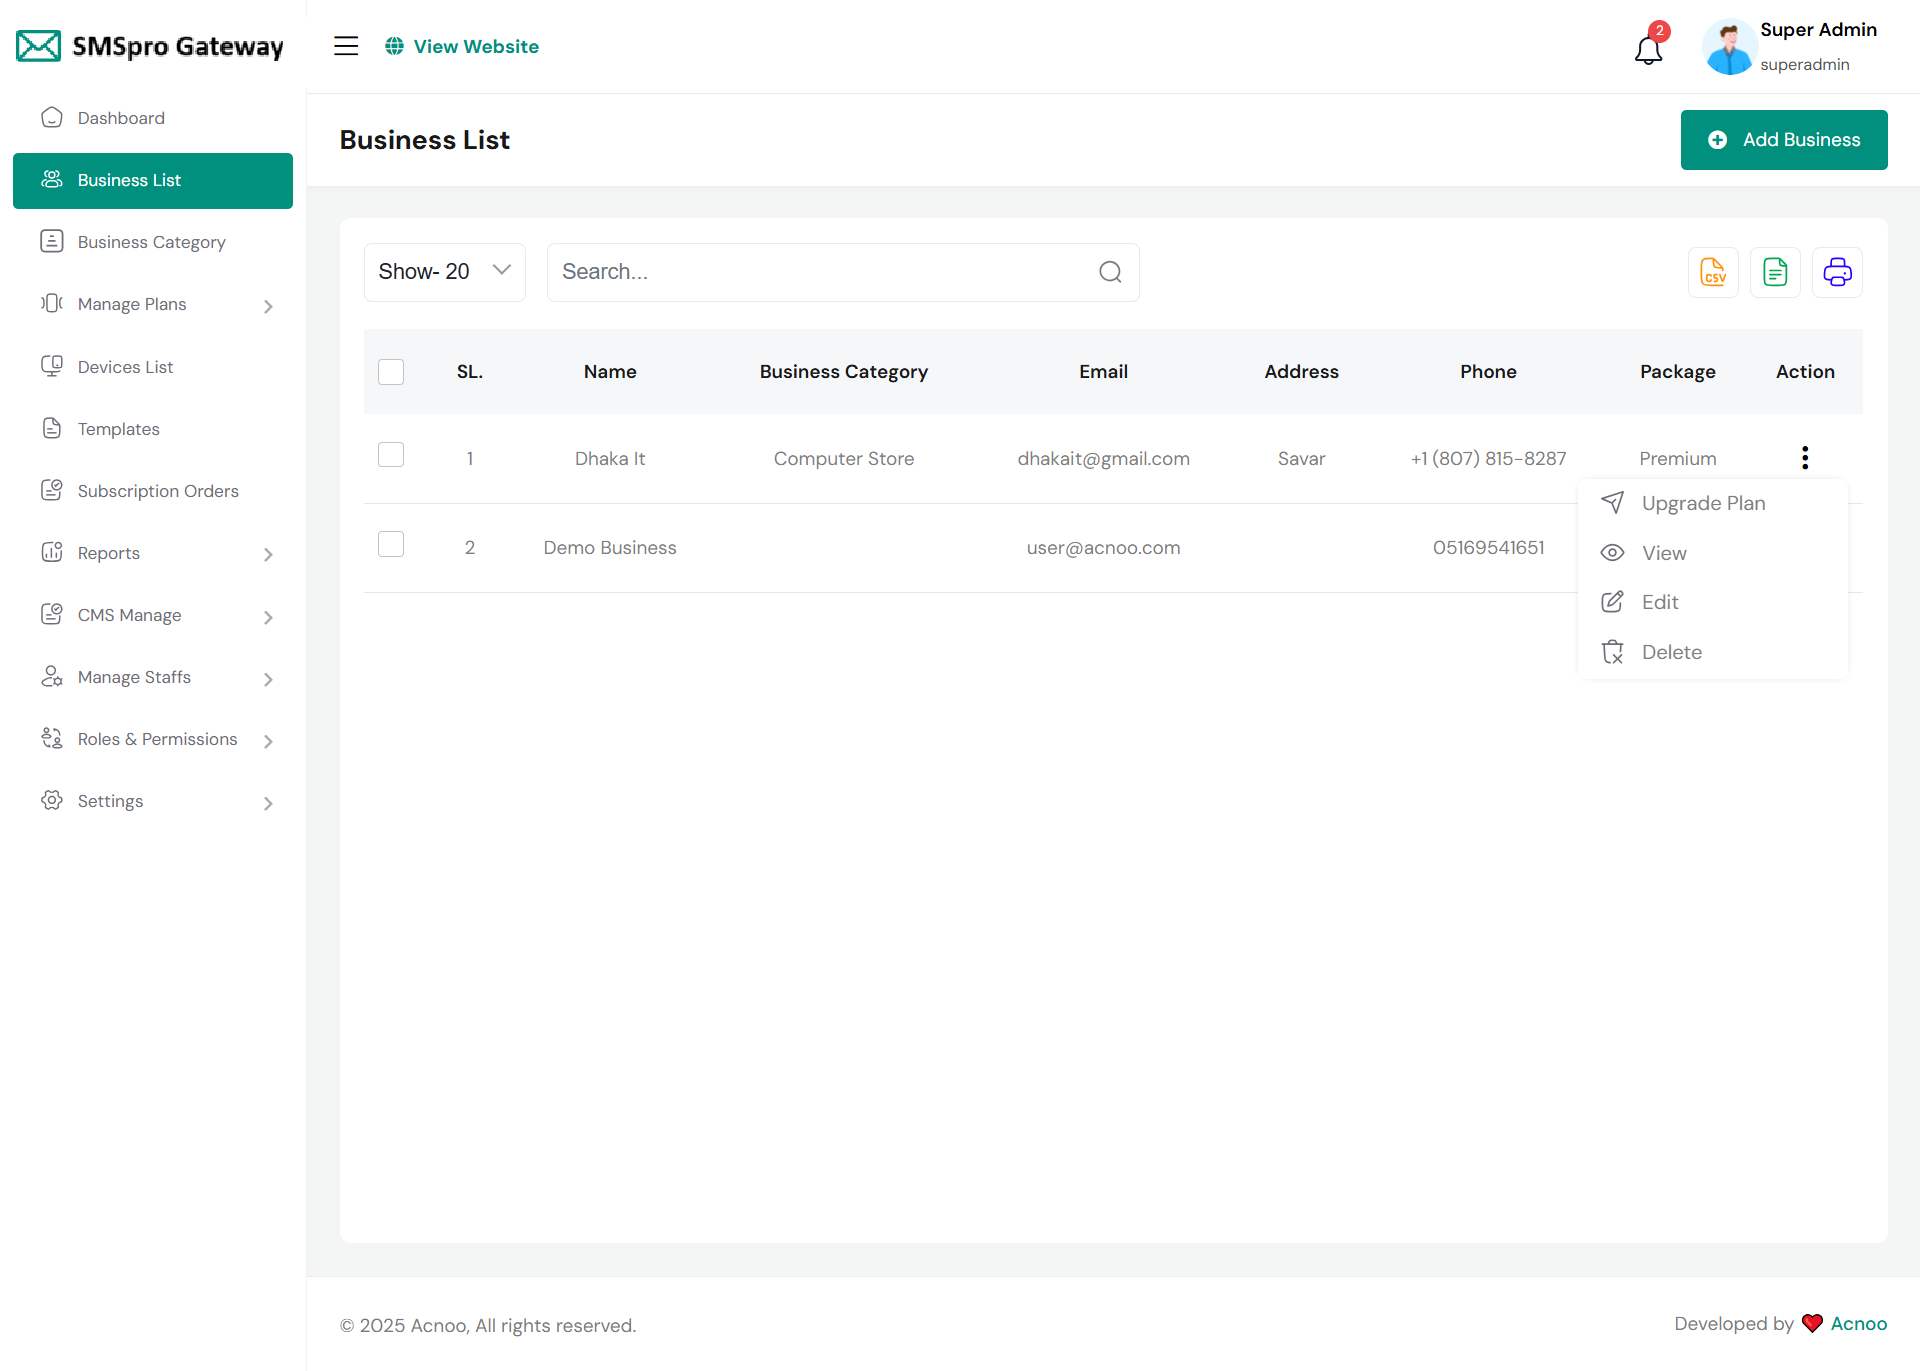Screen dimensions: 1920x1371
Task: Click the green Excel export icon
Action: [x=1775, y=272]
